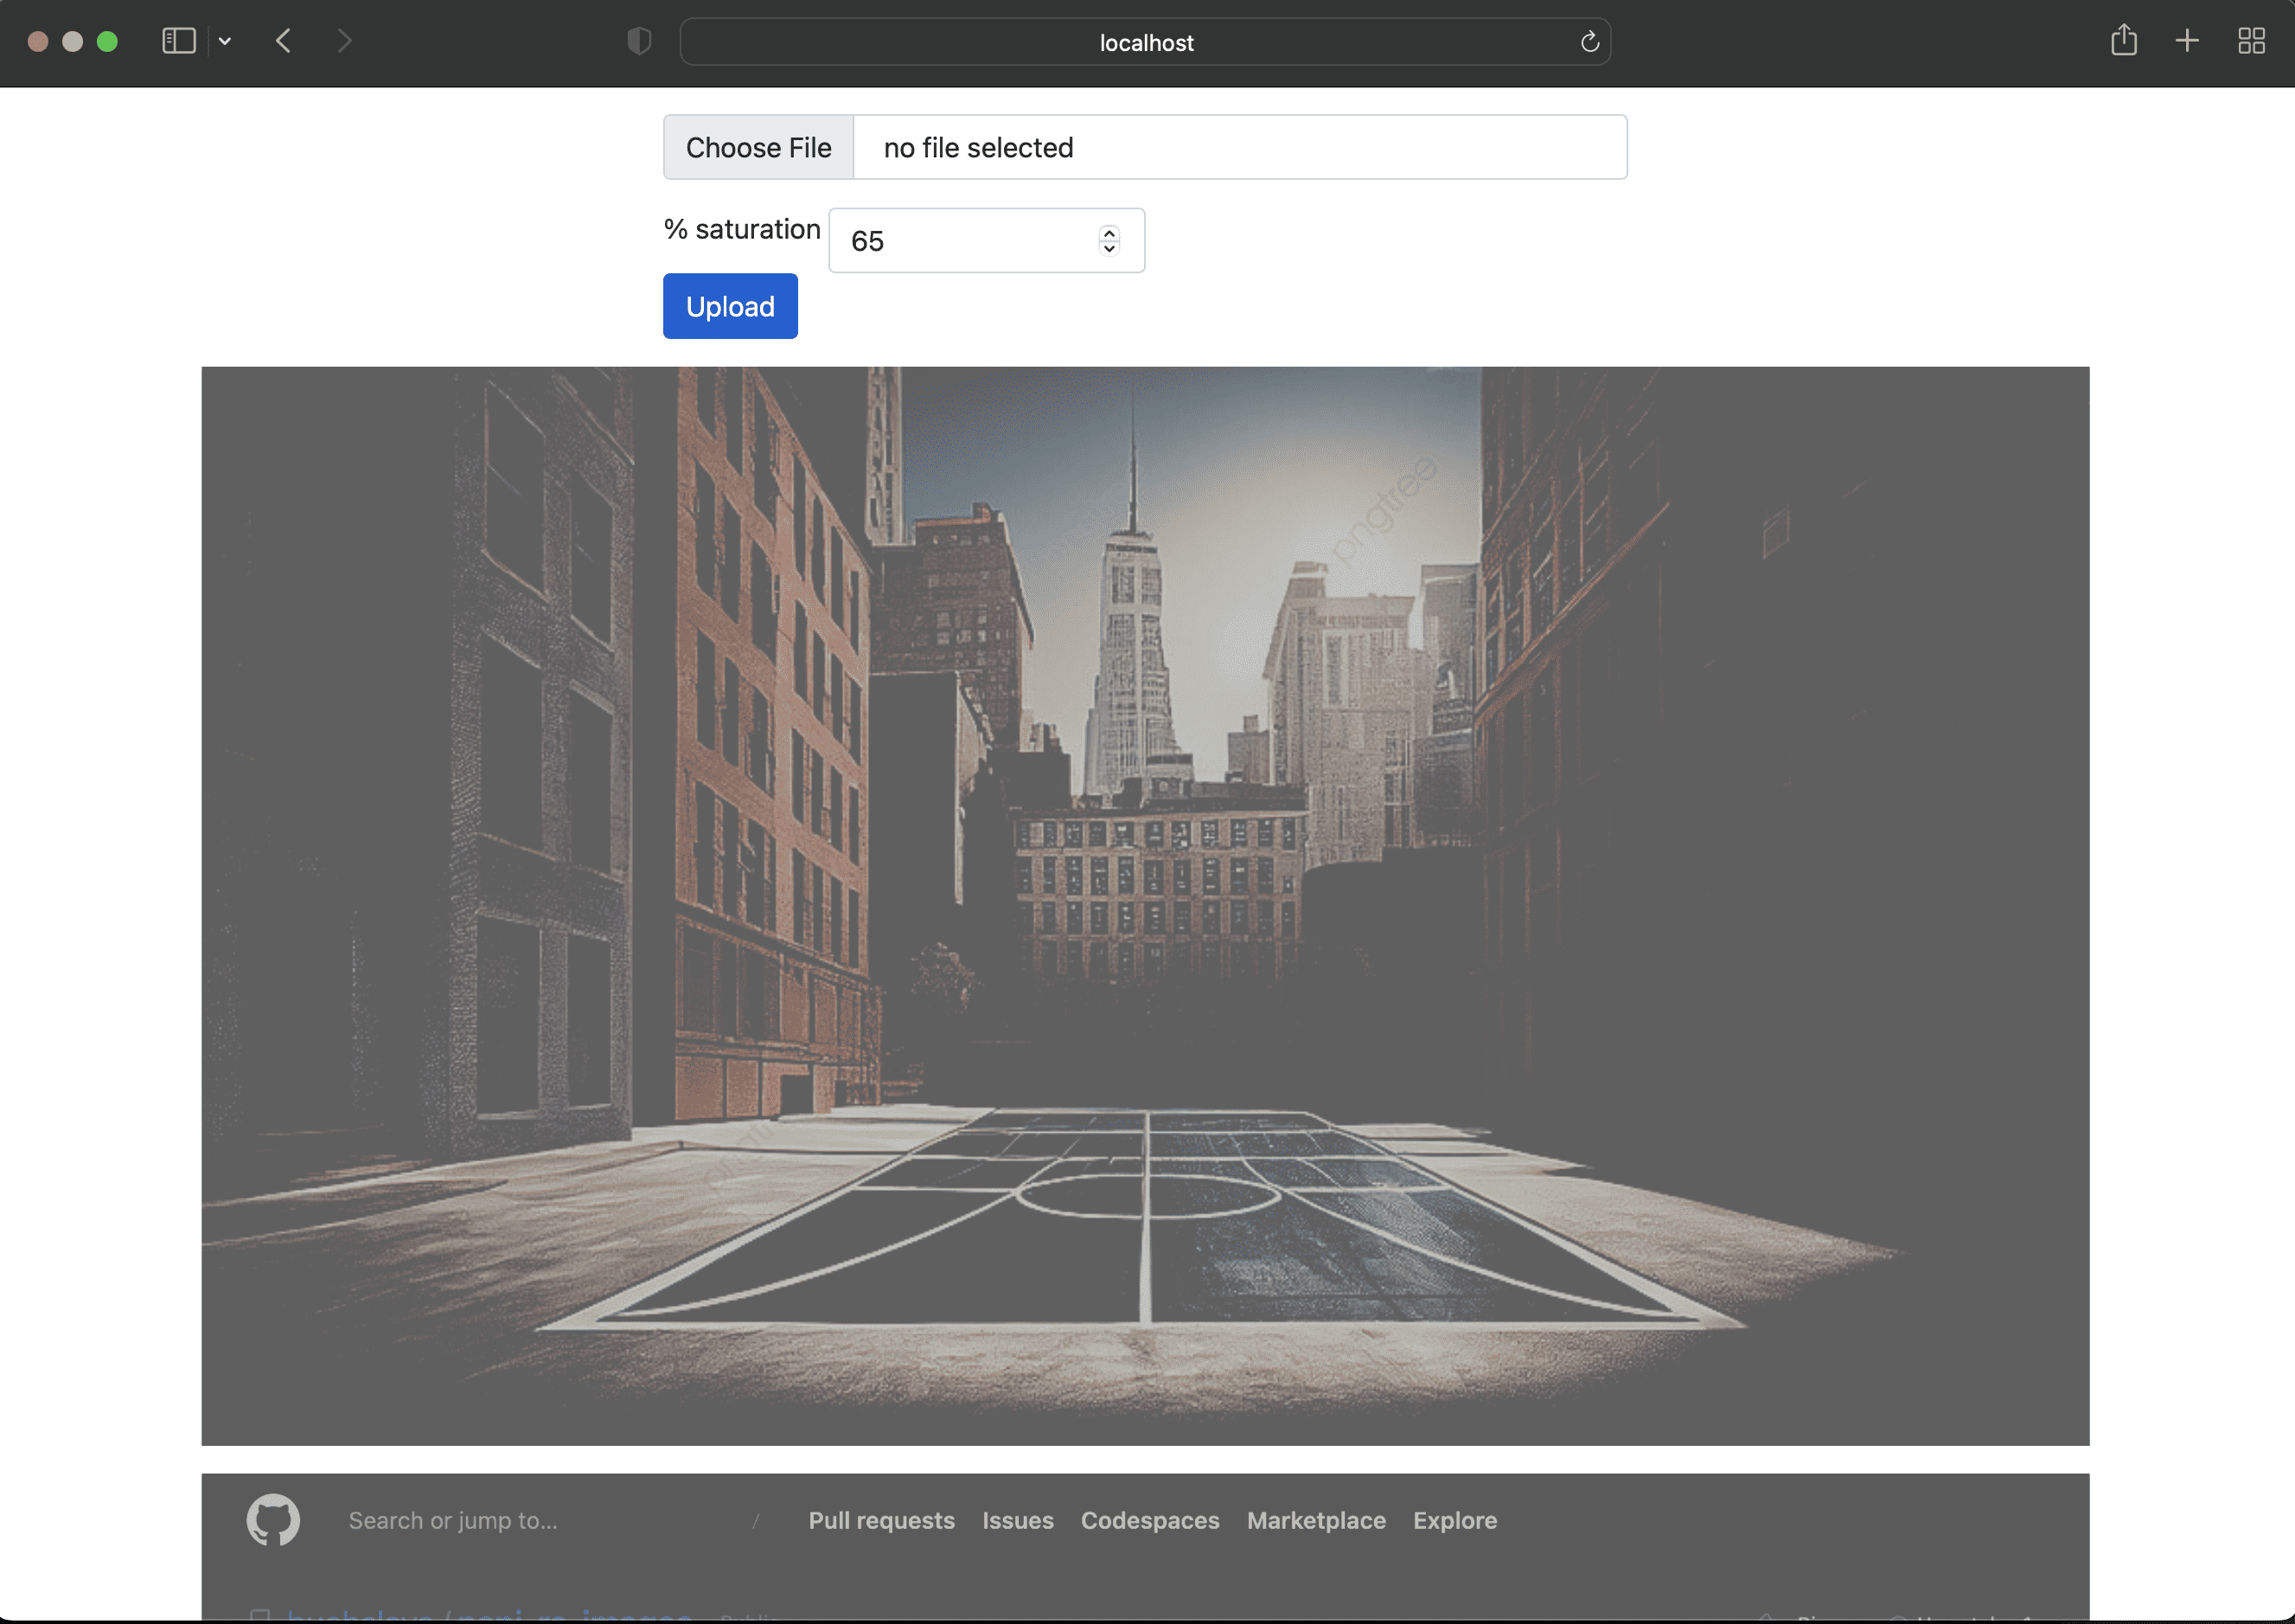The width and height of the screenshot is (2295, 1624).
Task: Expand the sidebar options chevron
Action: coord(225,41)
